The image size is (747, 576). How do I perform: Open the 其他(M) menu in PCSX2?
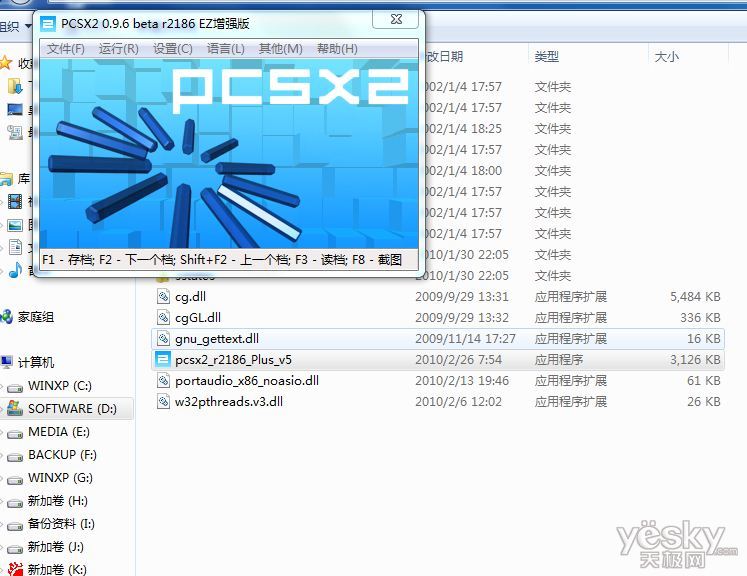pyautogui.click(x=280, y=49)
